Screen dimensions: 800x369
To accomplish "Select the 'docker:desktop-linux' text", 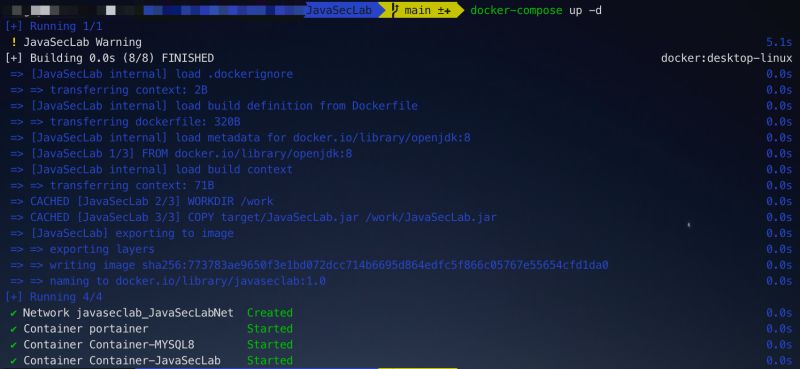I will coord(727,58).
